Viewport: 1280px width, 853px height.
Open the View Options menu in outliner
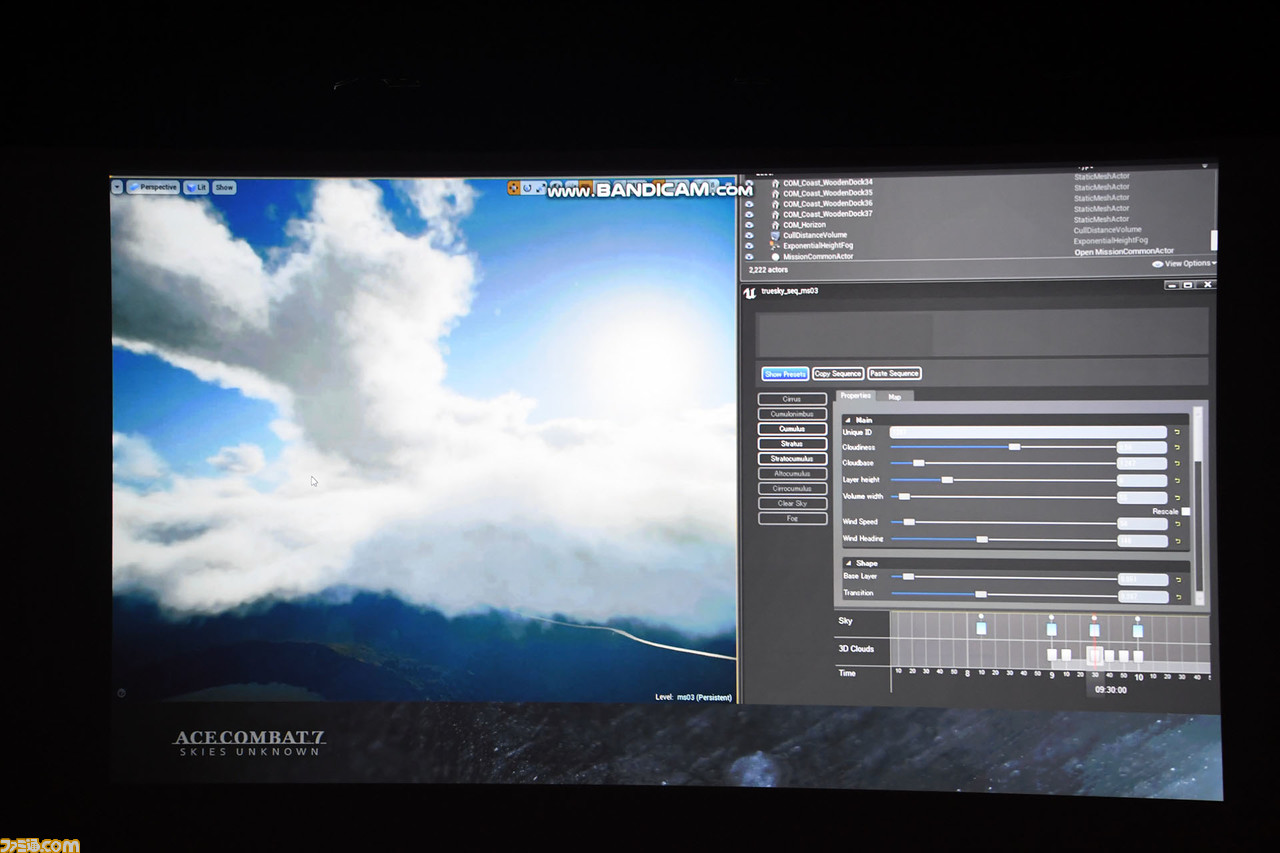point(1184,263)
